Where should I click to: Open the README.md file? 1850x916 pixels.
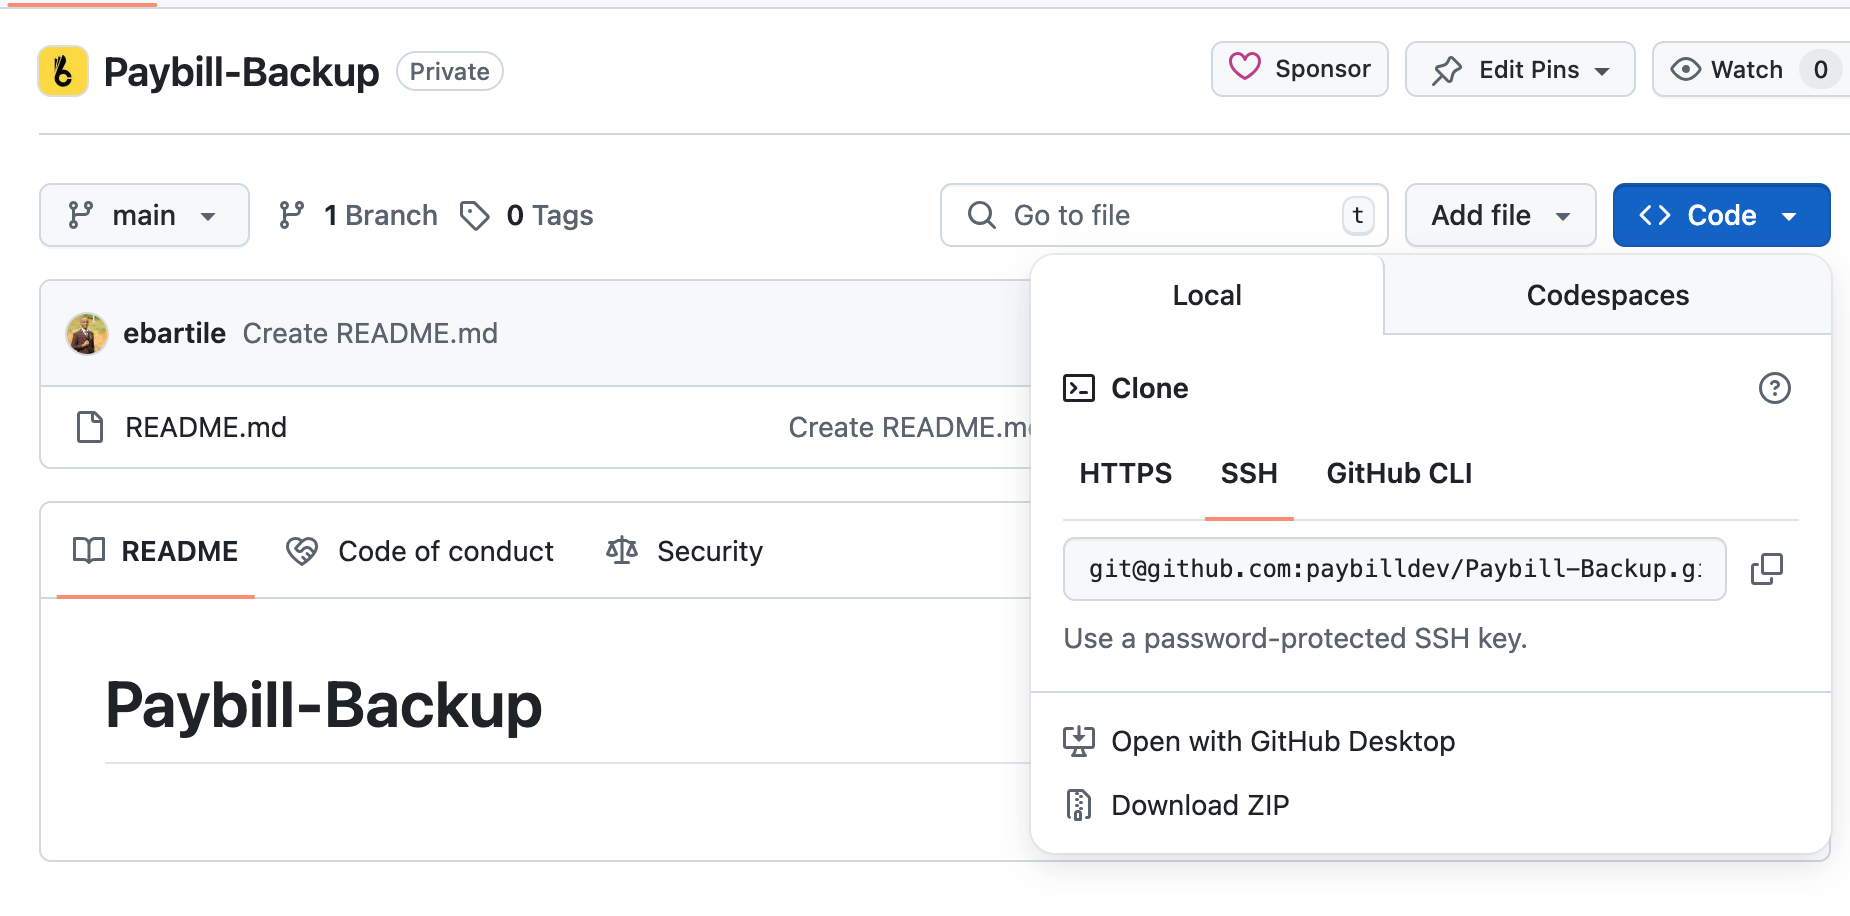click(205, 427)
